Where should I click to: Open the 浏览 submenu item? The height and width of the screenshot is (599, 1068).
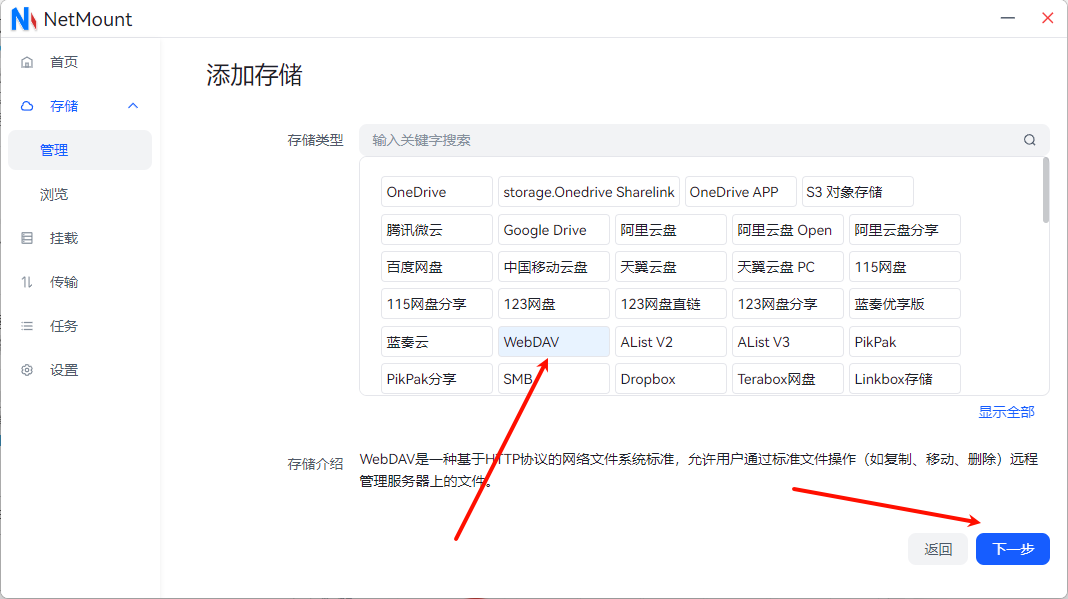80,194
